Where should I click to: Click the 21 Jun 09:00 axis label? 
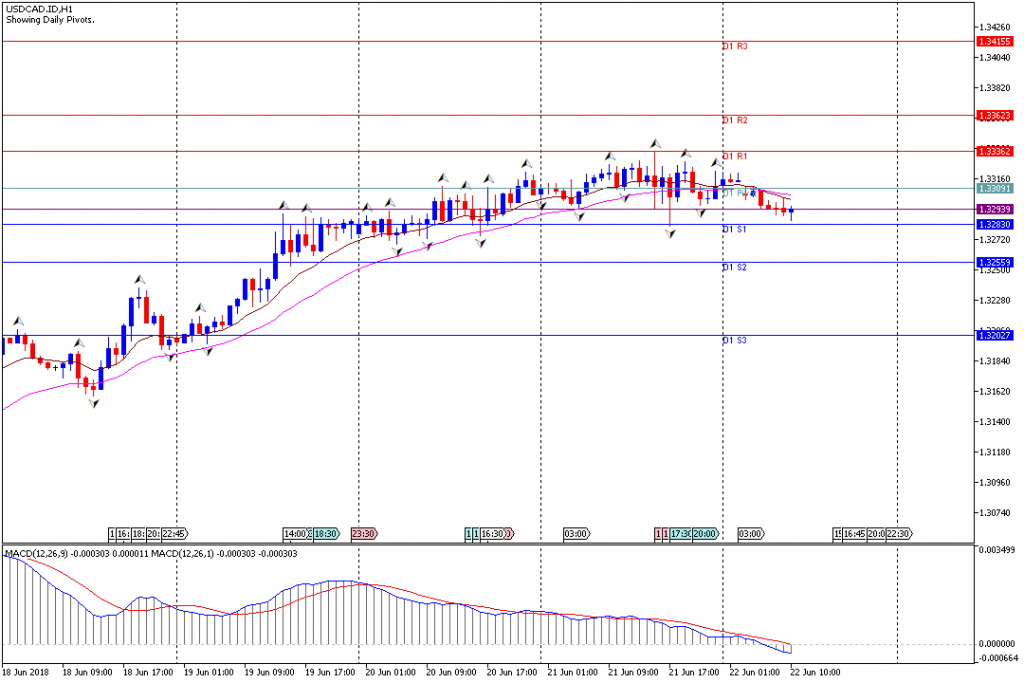633,673
